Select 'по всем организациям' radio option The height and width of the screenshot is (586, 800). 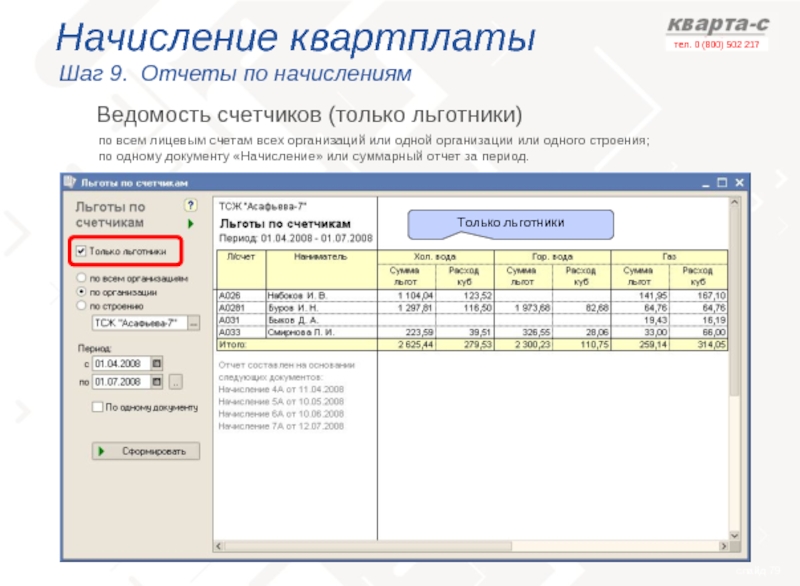pos(81,278)
